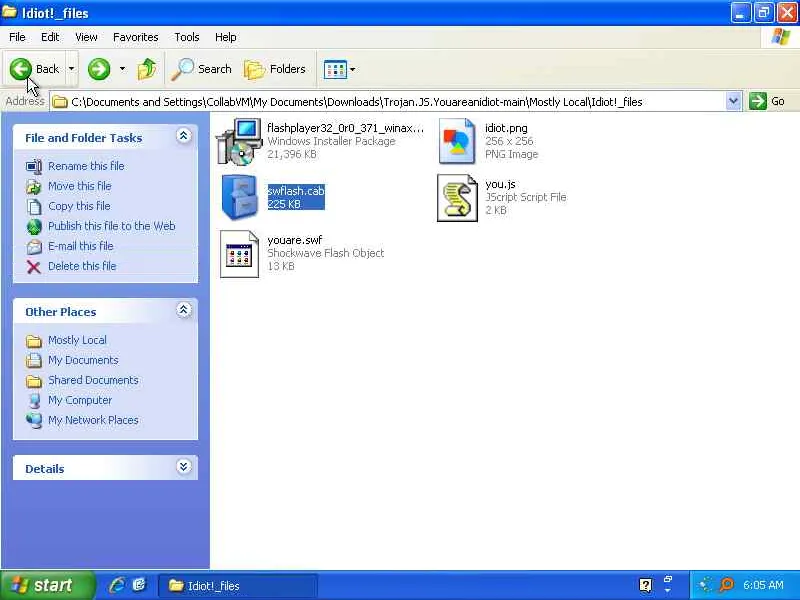
Task: Expand the Address bar dropdown list
Action: pyautogui.click(x=733, y=101)
